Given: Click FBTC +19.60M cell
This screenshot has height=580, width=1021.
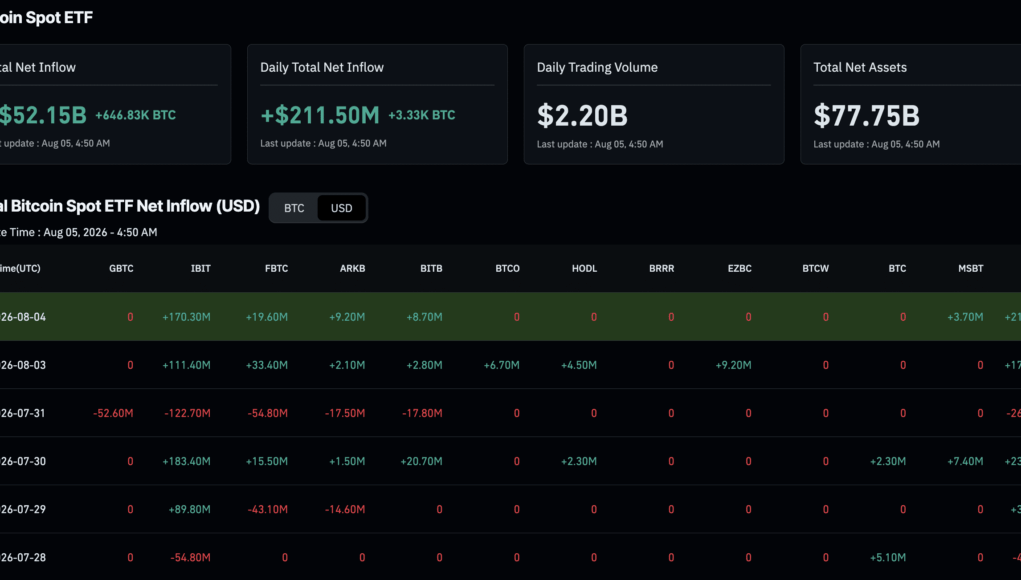Looking at the screenshot, I should [266, 317].
